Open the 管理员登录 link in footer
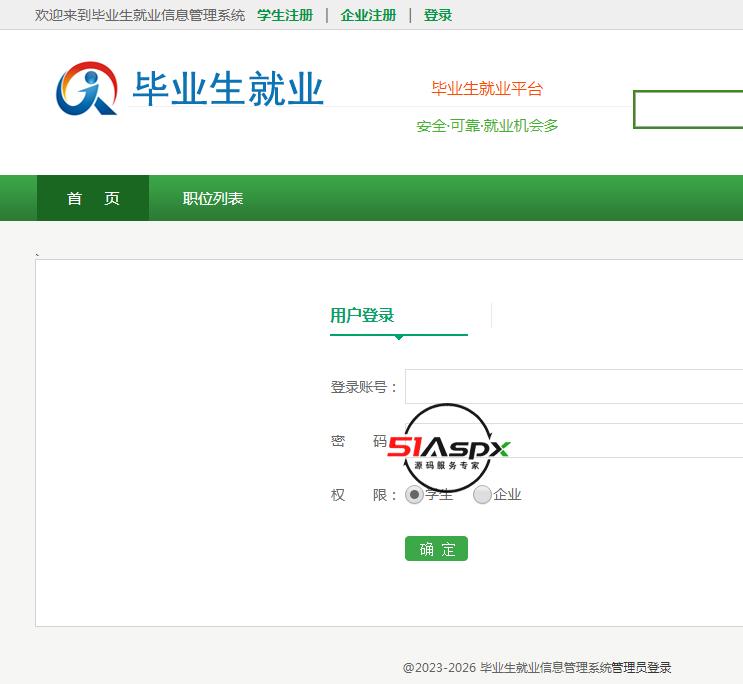This screenshot has height=684, width=743. [641, 668]
